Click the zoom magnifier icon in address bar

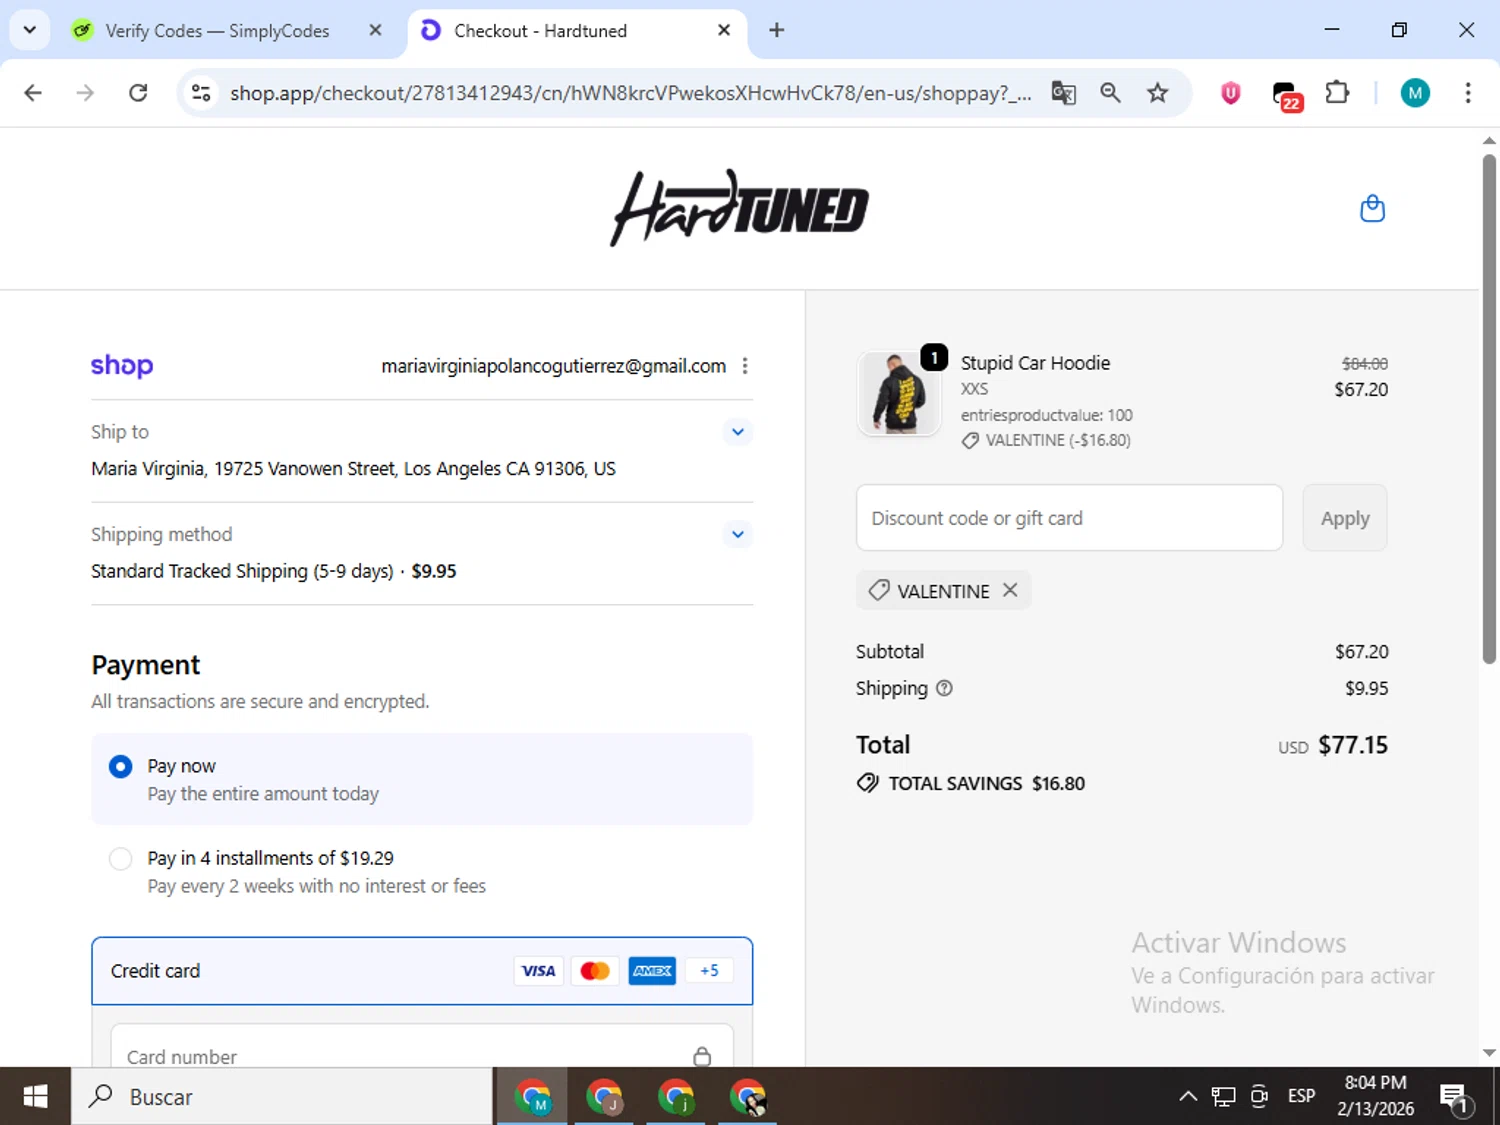[1110, 93]
